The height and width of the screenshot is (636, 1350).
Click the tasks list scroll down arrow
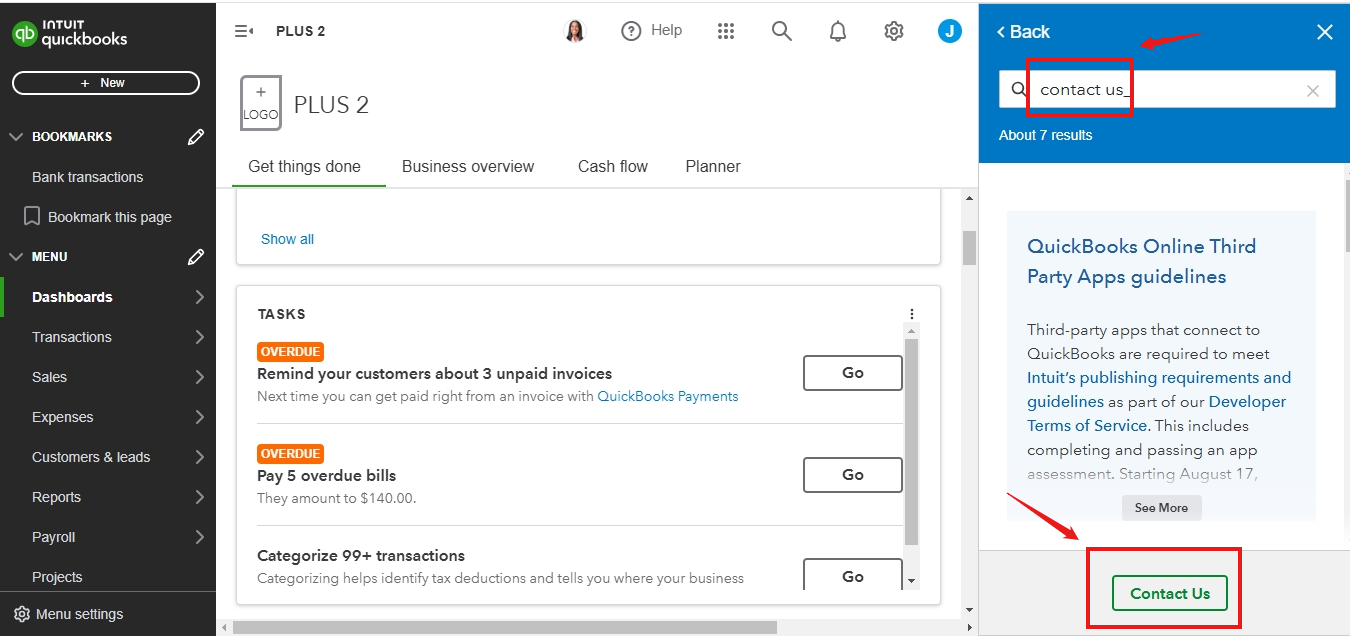tap(911, 581)
